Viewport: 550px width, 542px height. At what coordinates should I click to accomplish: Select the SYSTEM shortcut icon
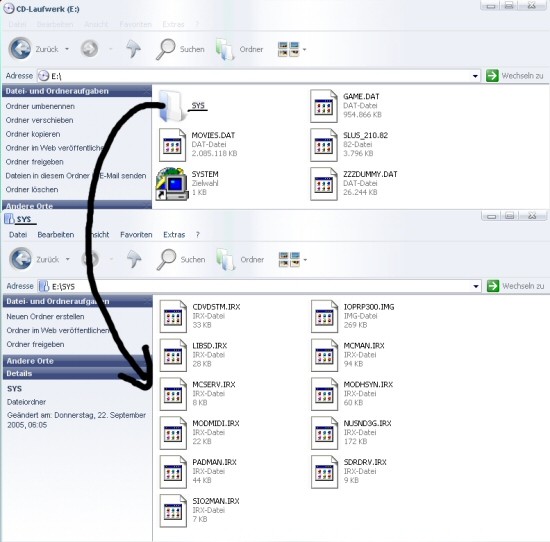(x=172, y=183)
